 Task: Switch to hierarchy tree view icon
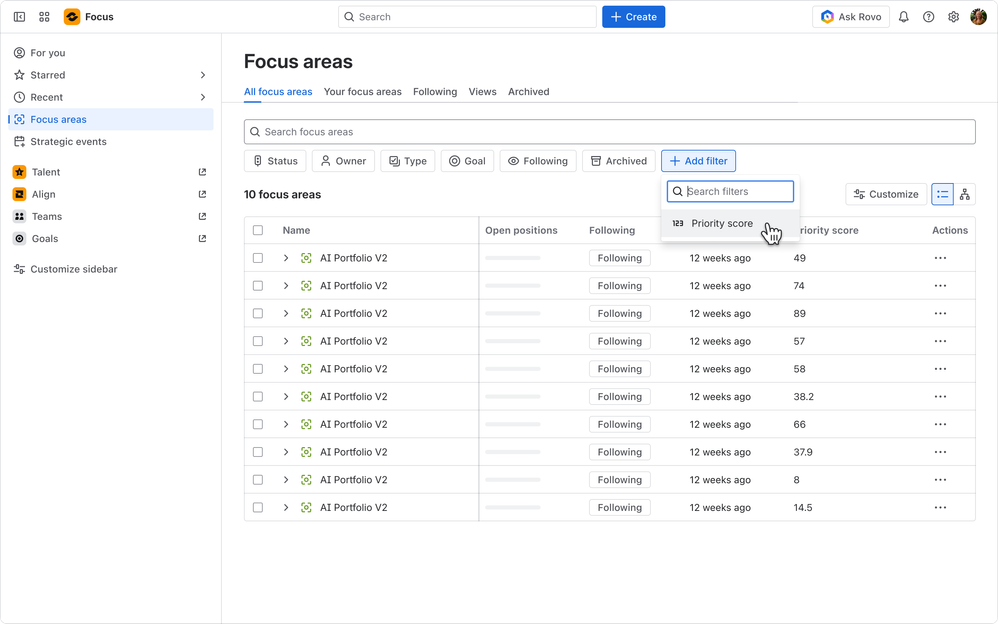click(965, 194)
